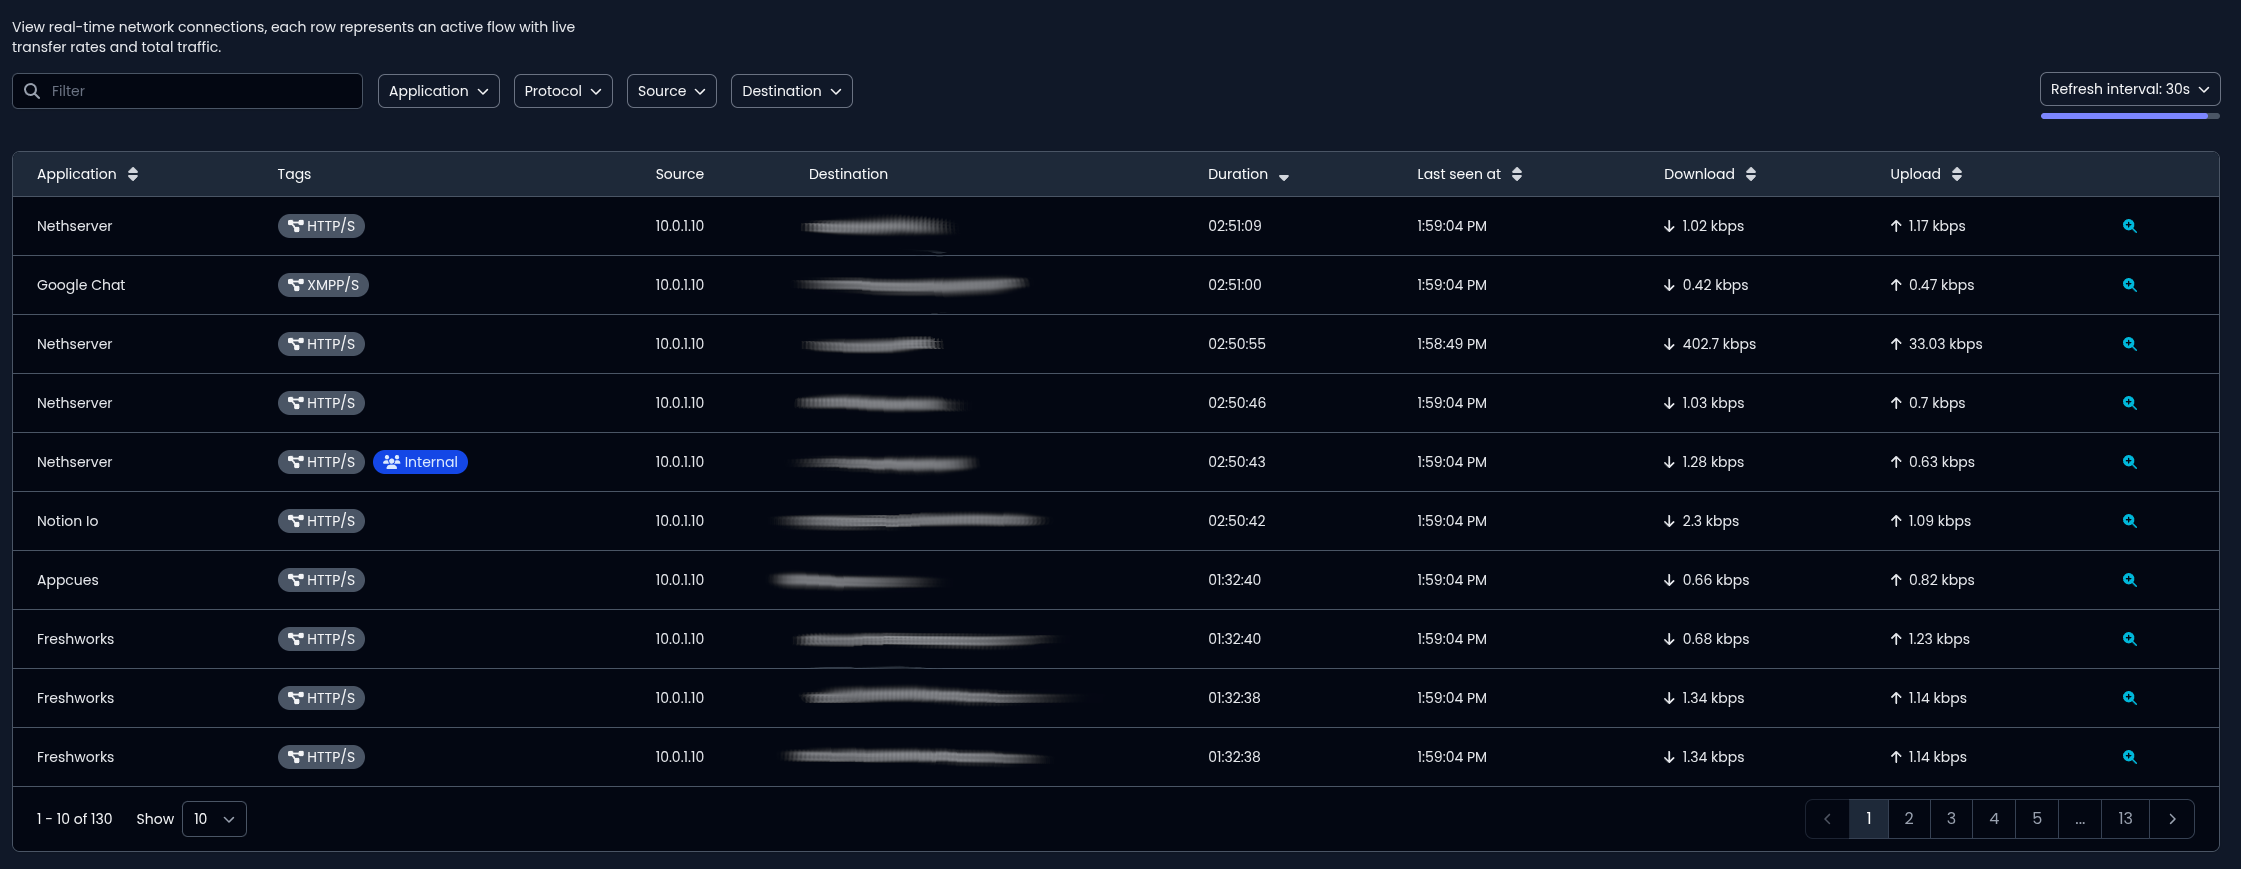Open the Protocol filter dropdown
2241x869 pixels.
click(x=563, y=91)
